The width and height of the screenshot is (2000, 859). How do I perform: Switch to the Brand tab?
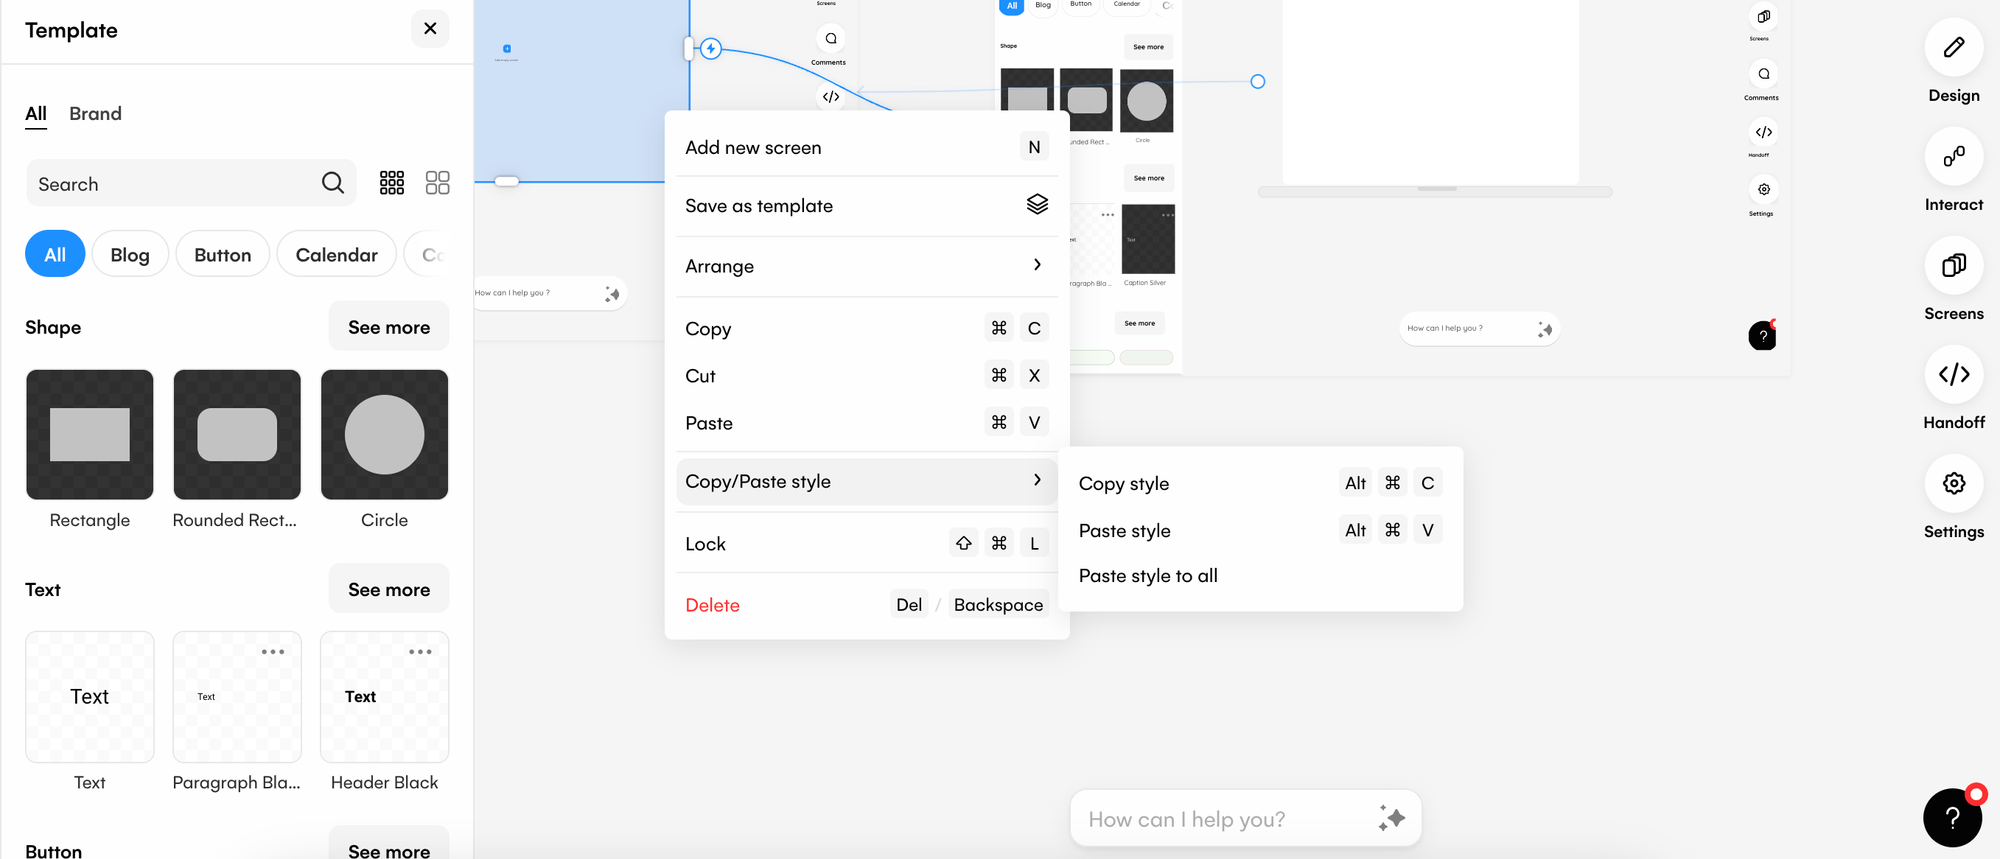click(x=95, y=114)
